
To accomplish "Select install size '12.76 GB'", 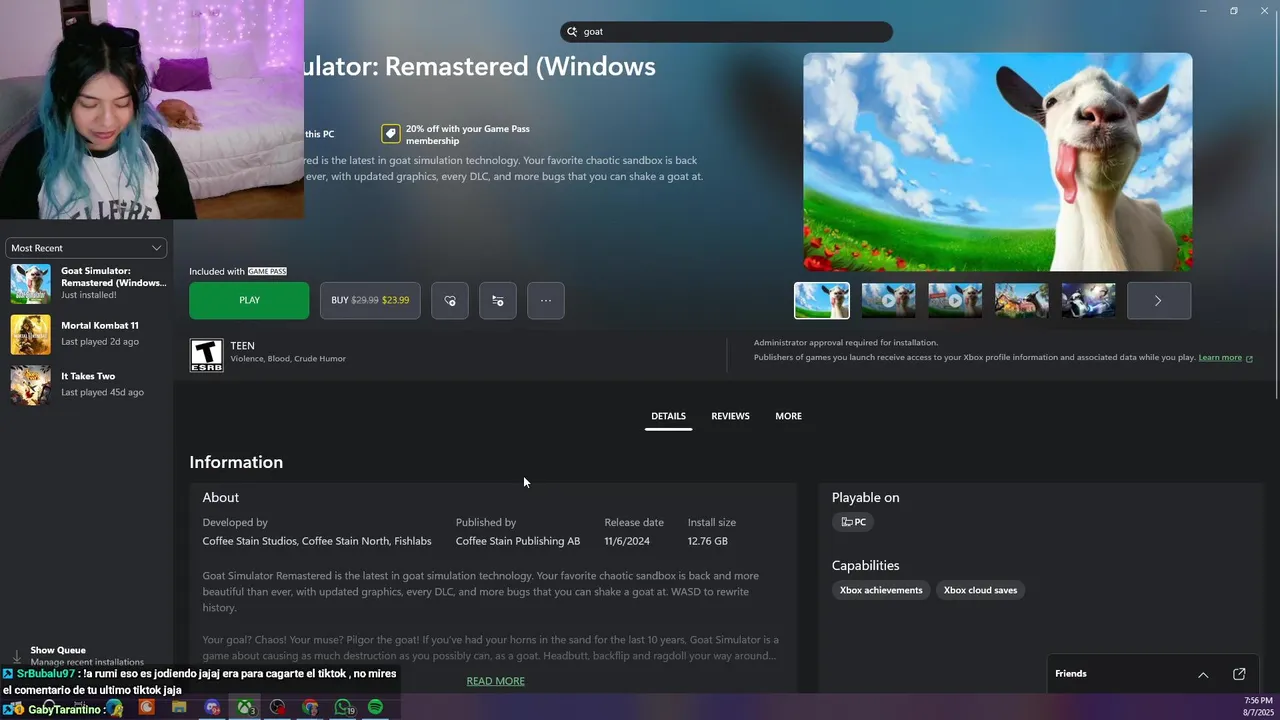I will click(708, 541).
